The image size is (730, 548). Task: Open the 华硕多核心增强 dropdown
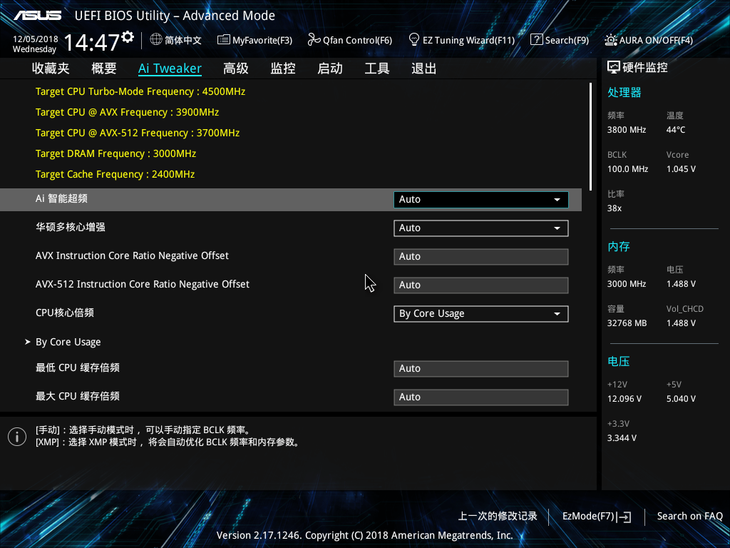(x=480, y=228)
